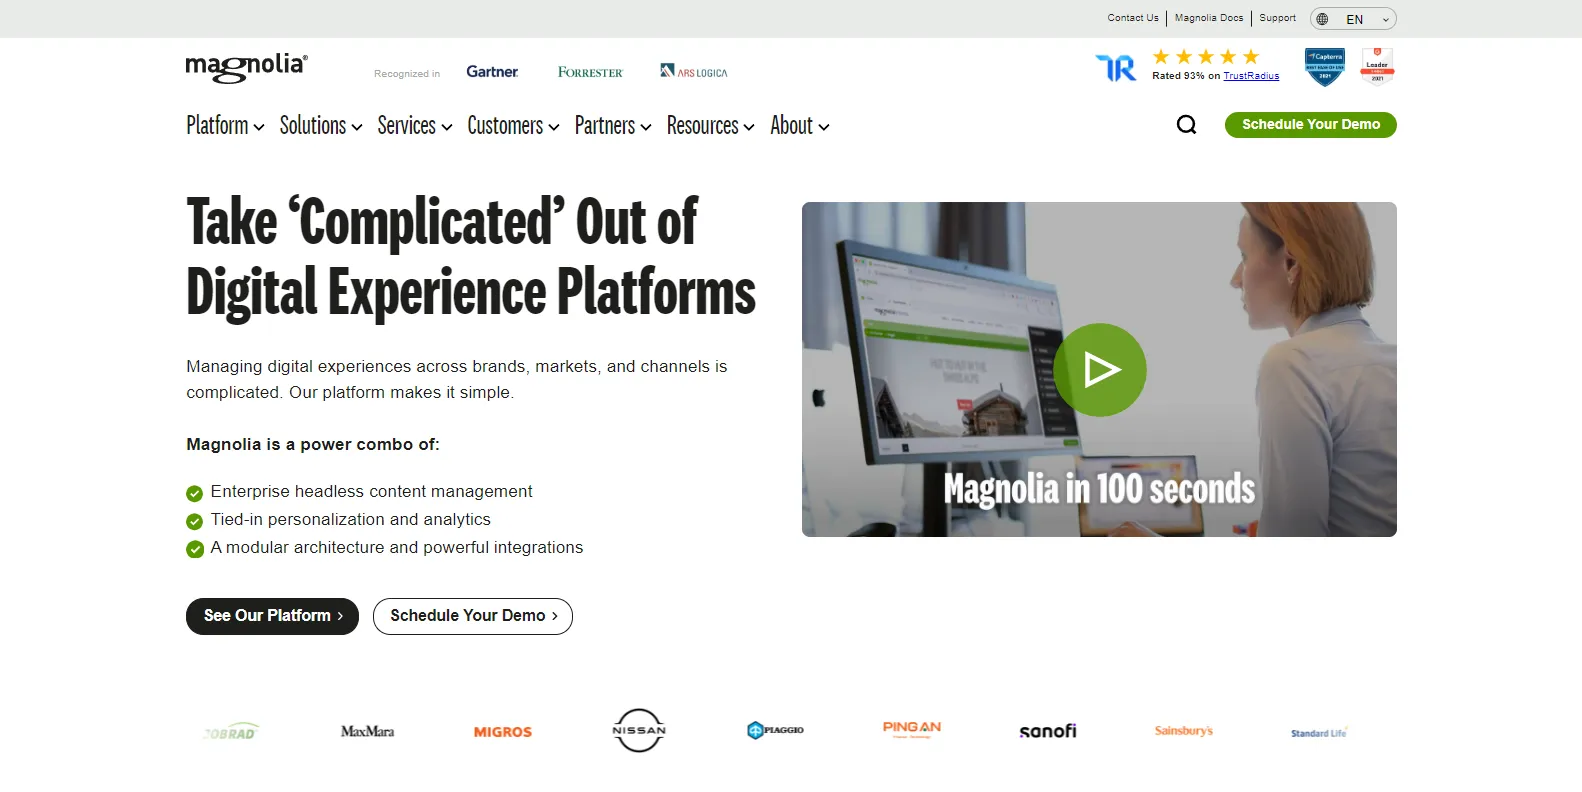The image size is (1582, 792).
Task: Follow the TrustRadius link
Action: 1251,76
